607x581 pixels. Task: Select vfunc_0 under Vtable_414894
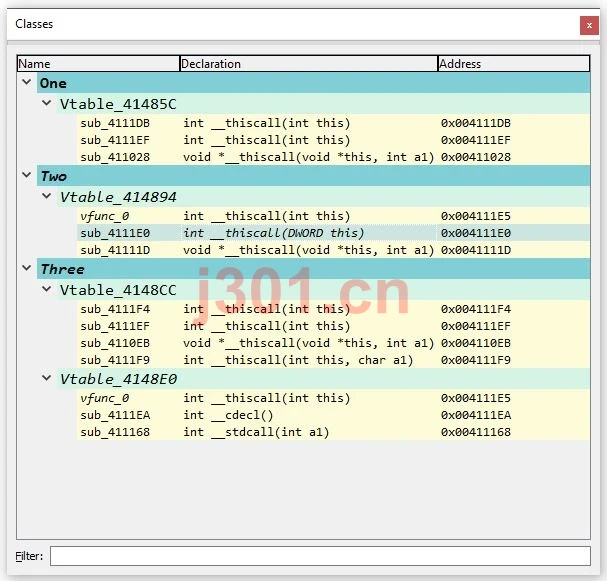click(x=105, y=216)
